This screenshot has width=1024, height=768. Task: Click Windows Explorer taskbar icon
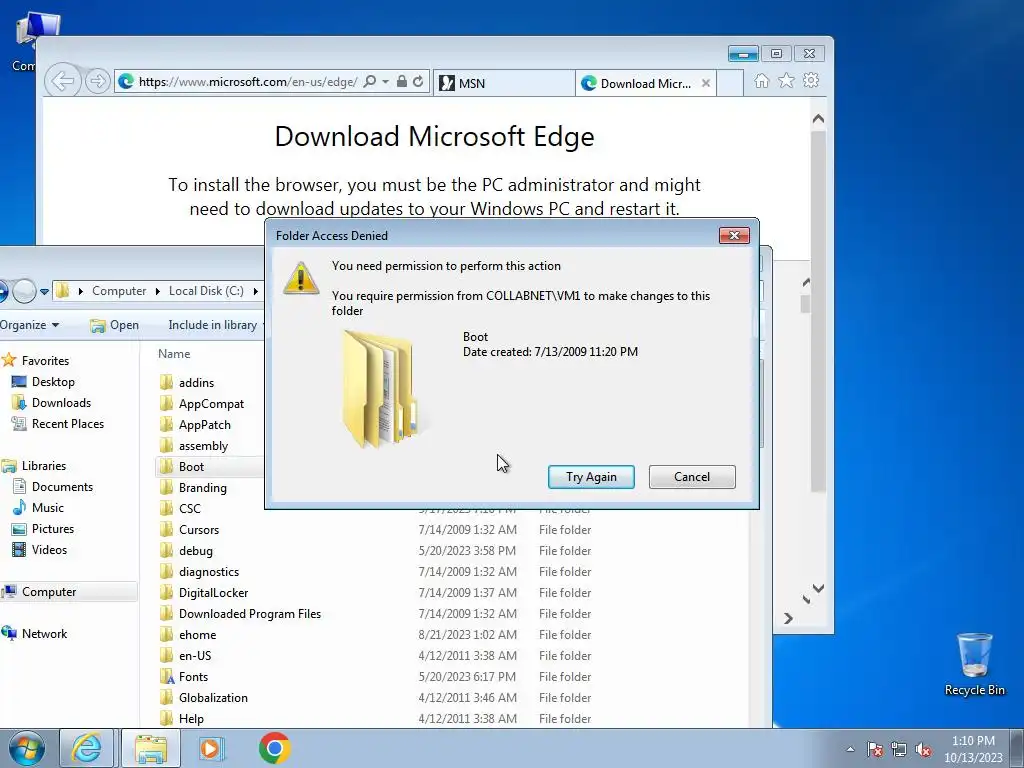pyautogui.click(x=150, y=748)
